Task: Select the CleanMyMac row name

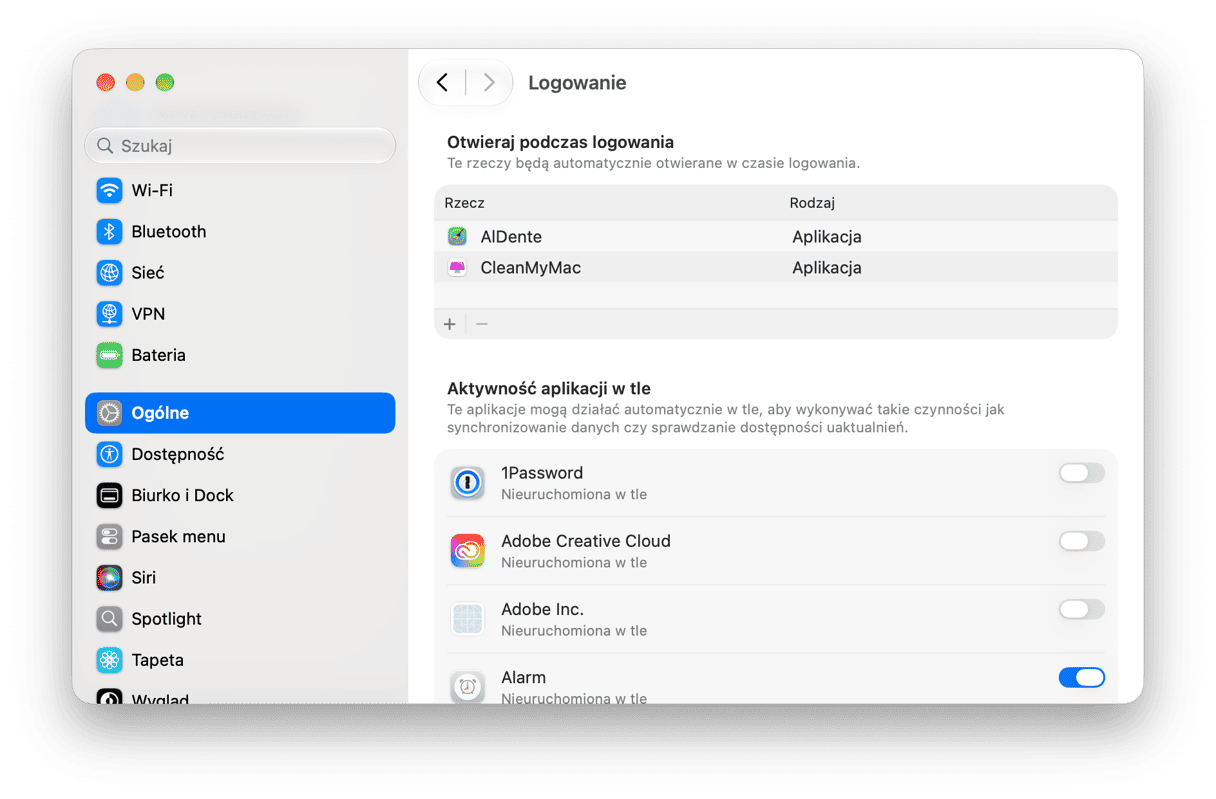Action: click(531, 268)
